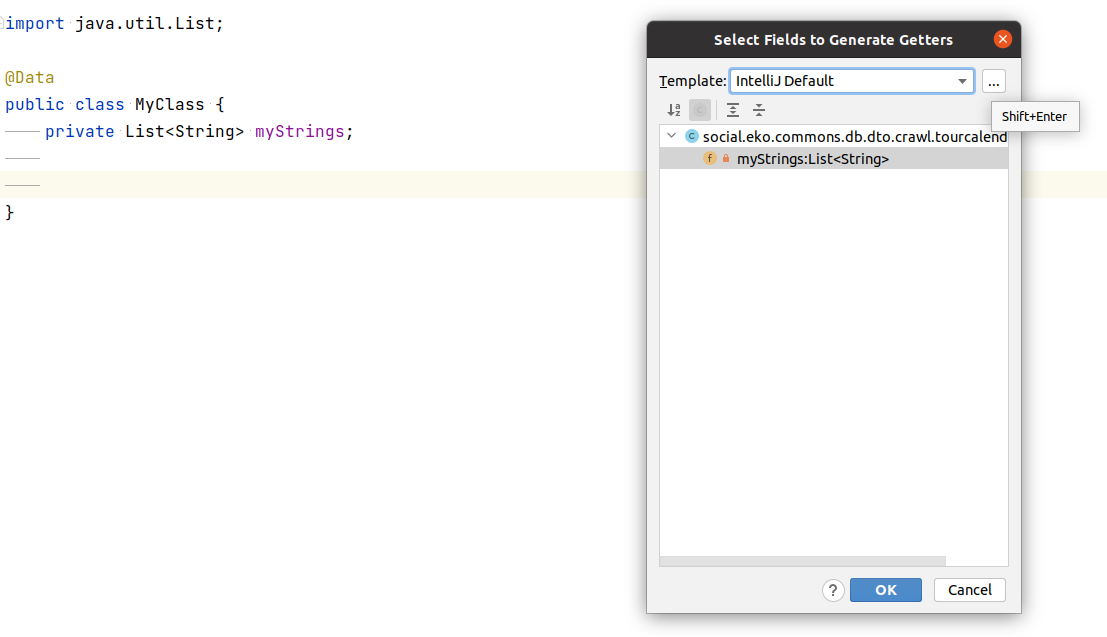Toggle sort order in the fields toolbar

[x=673, y=110]
